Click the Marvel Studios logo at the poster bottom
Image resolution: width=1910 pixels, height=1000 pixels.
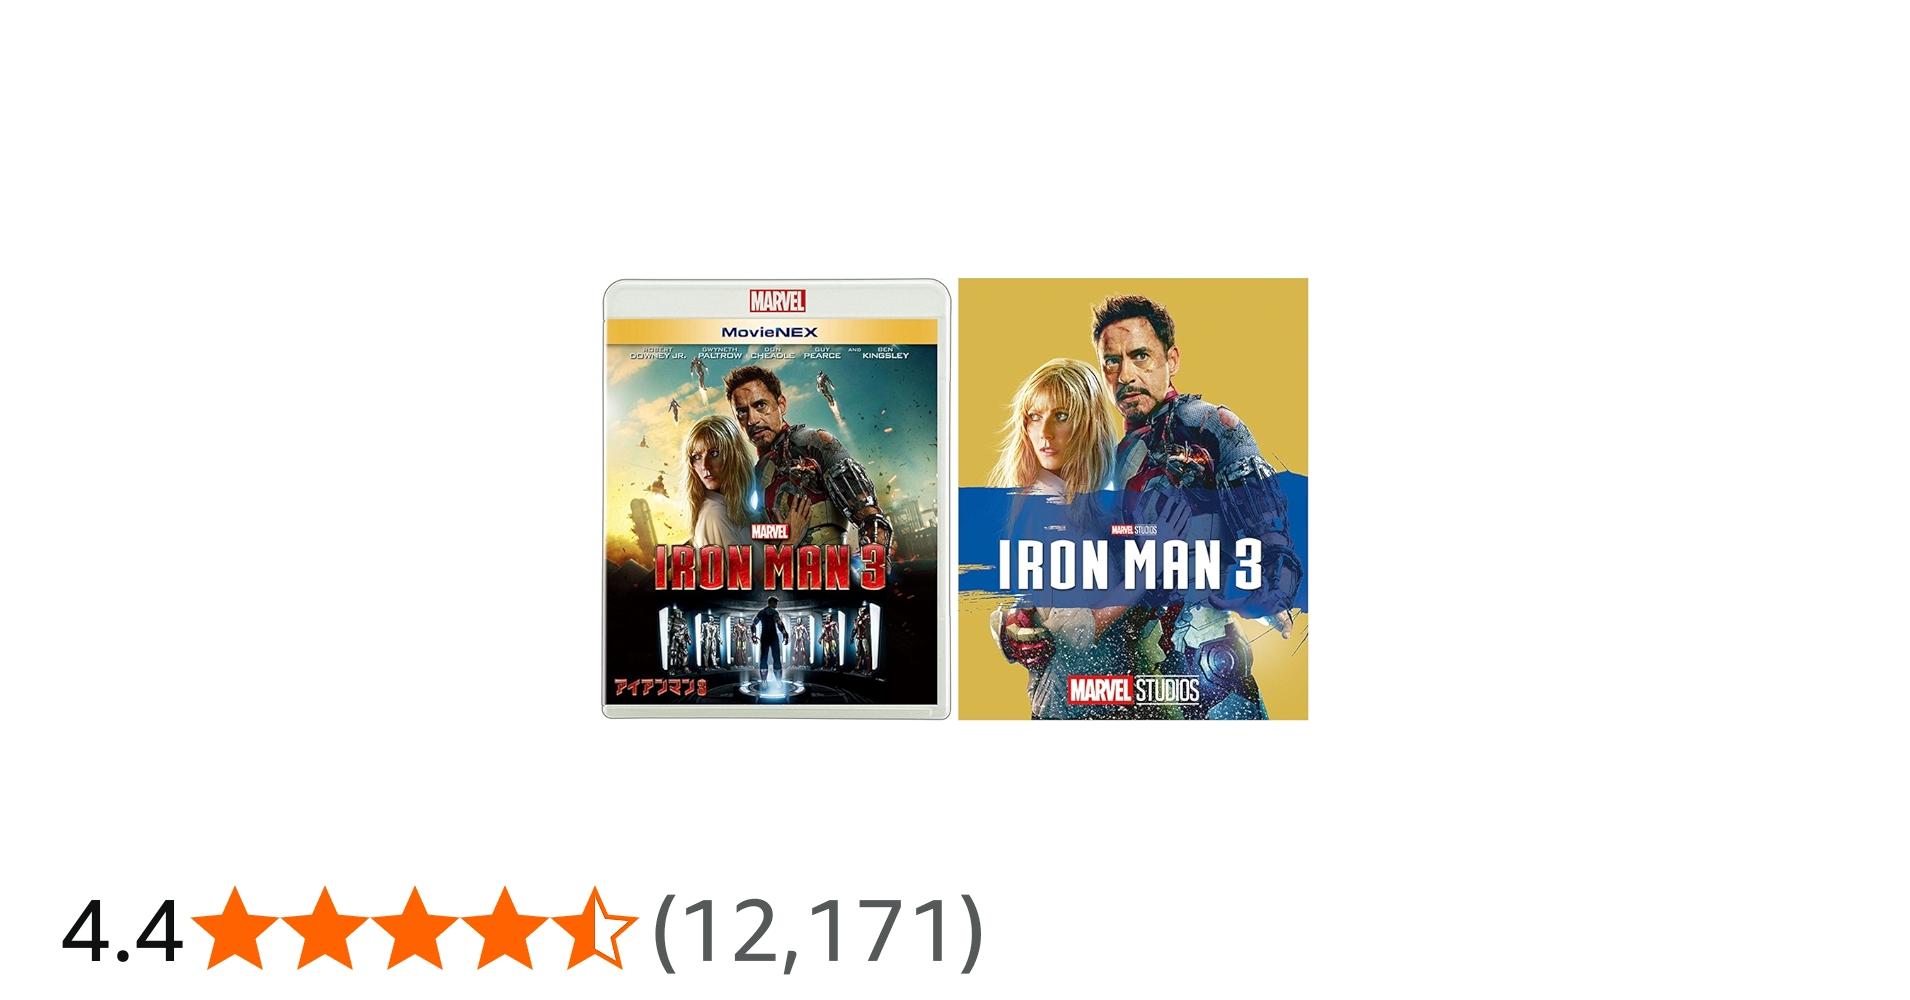click(1133, 690)
